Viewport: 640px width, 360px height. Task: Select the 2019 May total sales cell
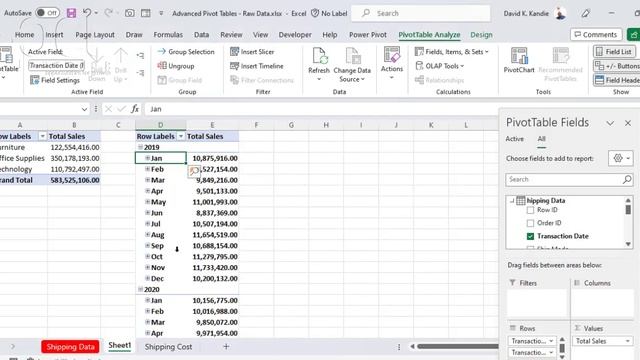tap(213, 202)
